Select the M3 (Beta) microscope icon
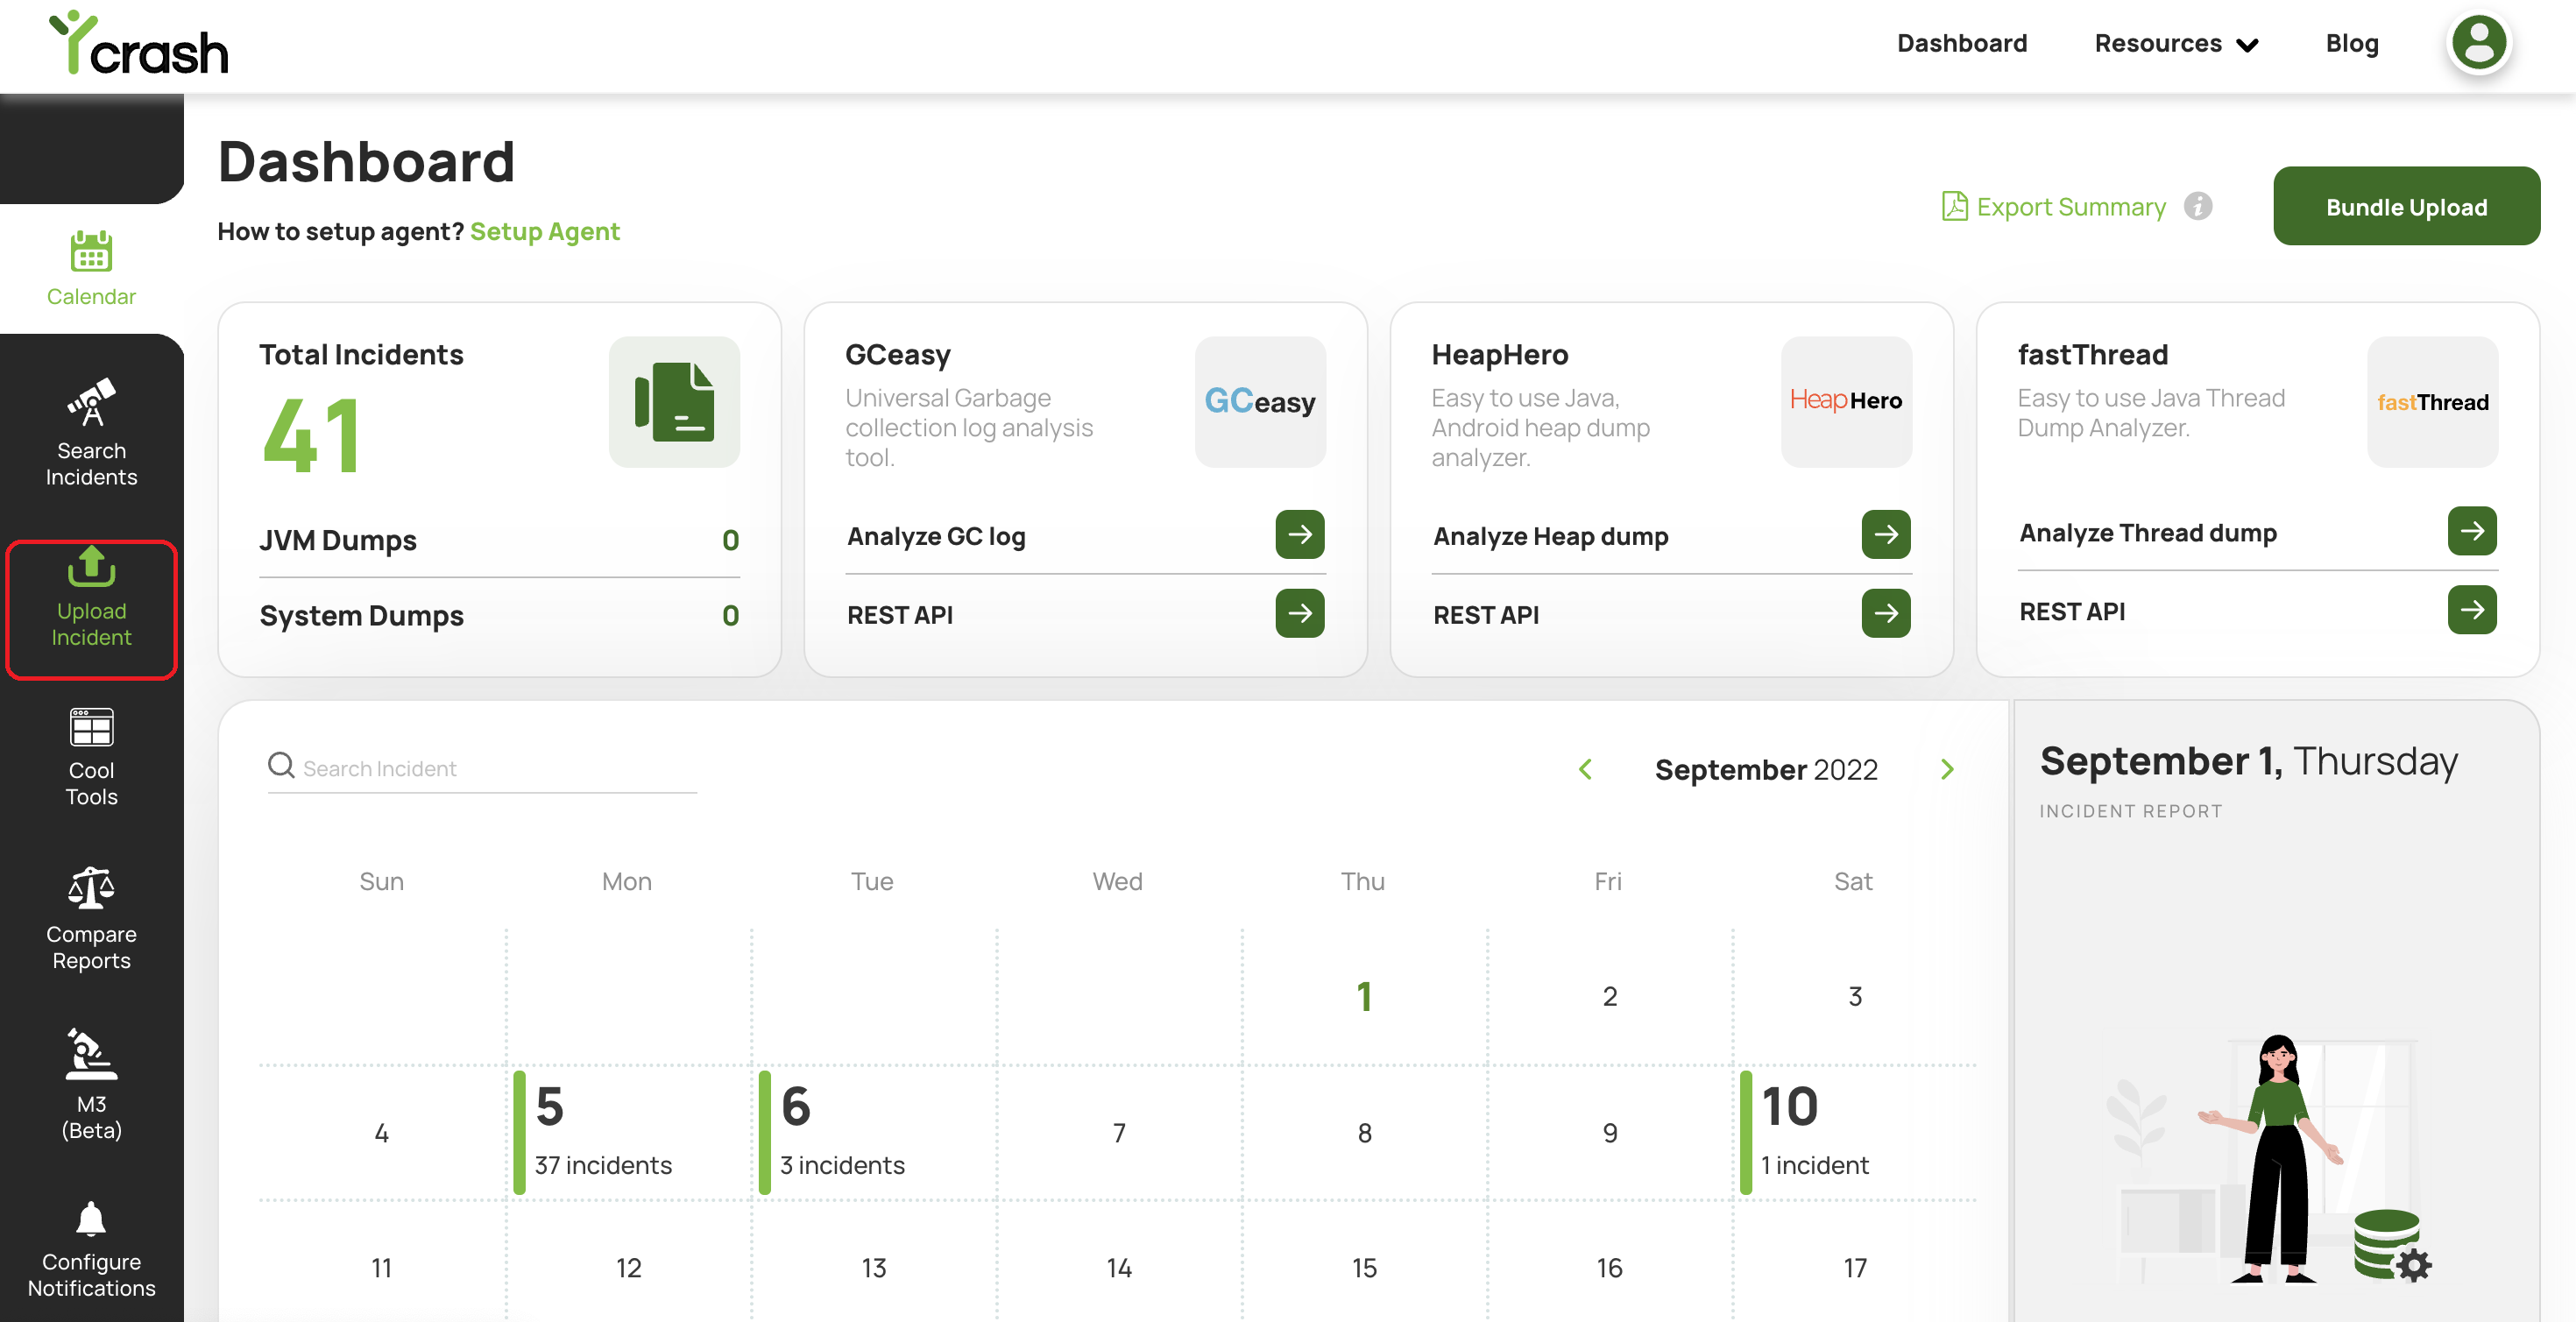This screenshot has width=2576, height=1322. [91, 1054]
